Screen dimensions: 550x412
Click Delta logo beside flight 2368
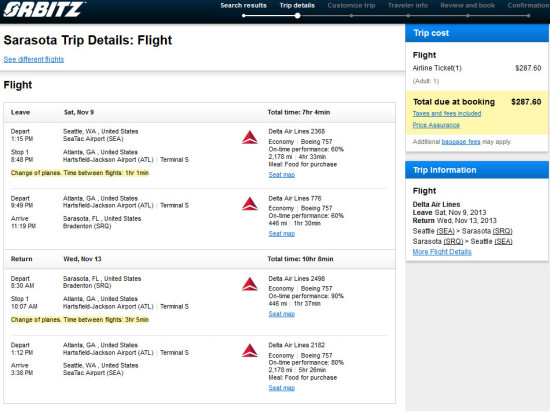tap(250, 137)
